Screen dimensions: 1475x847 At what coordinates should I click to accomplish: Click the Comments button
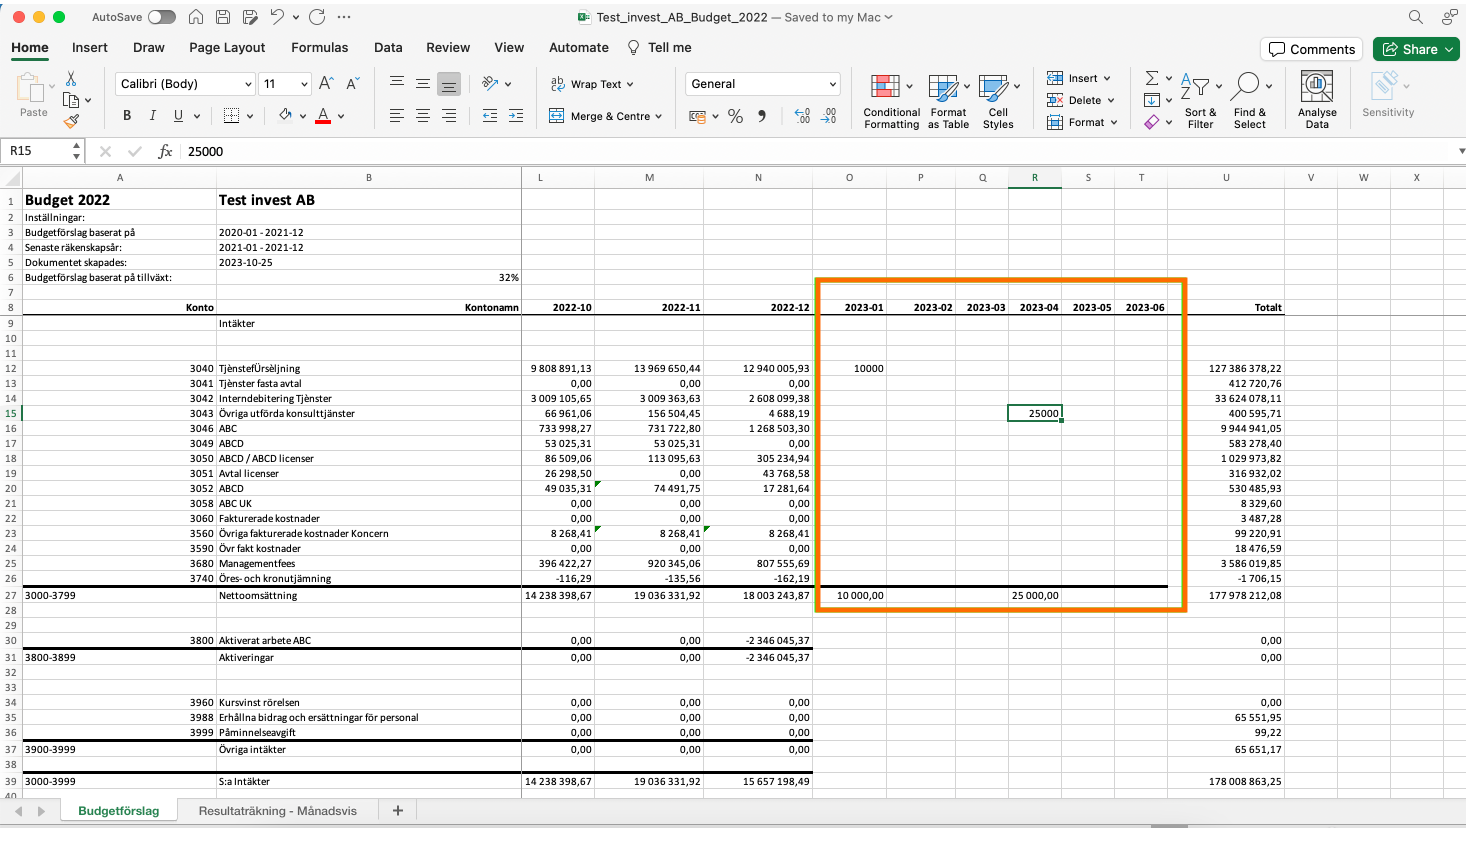(x=1312, y=49)
